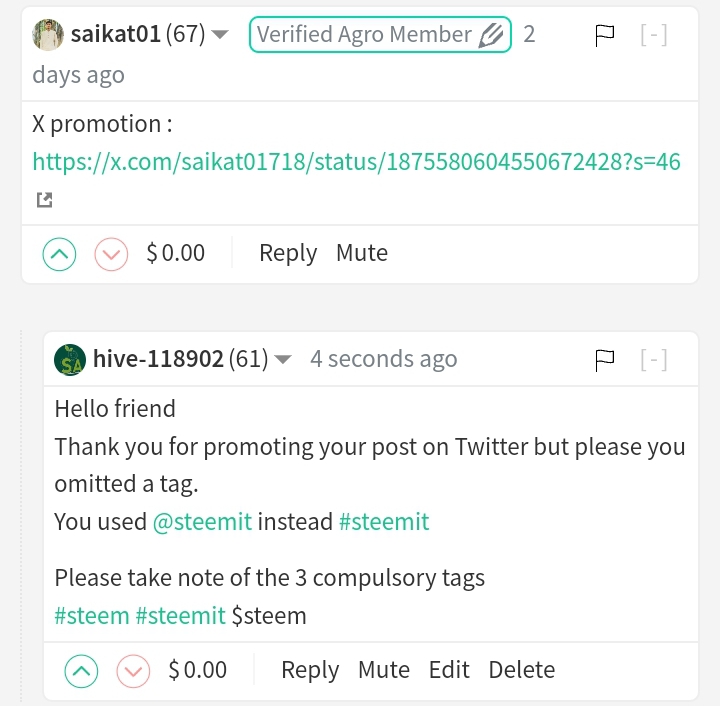Flag saikat01's comment
This screenshot has width=720, height=706.
pyautogui.click(x=604, y=36)
